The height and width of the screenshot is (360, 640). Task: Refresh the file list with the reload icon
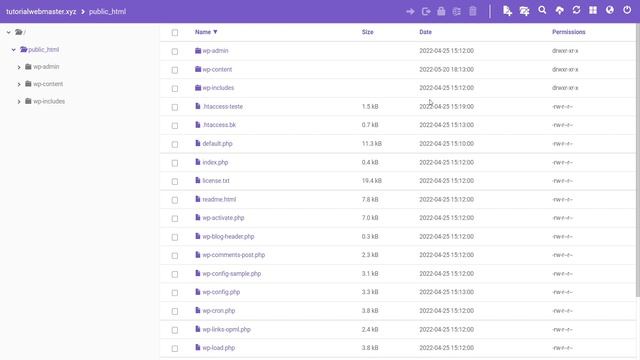pos(576,10)
